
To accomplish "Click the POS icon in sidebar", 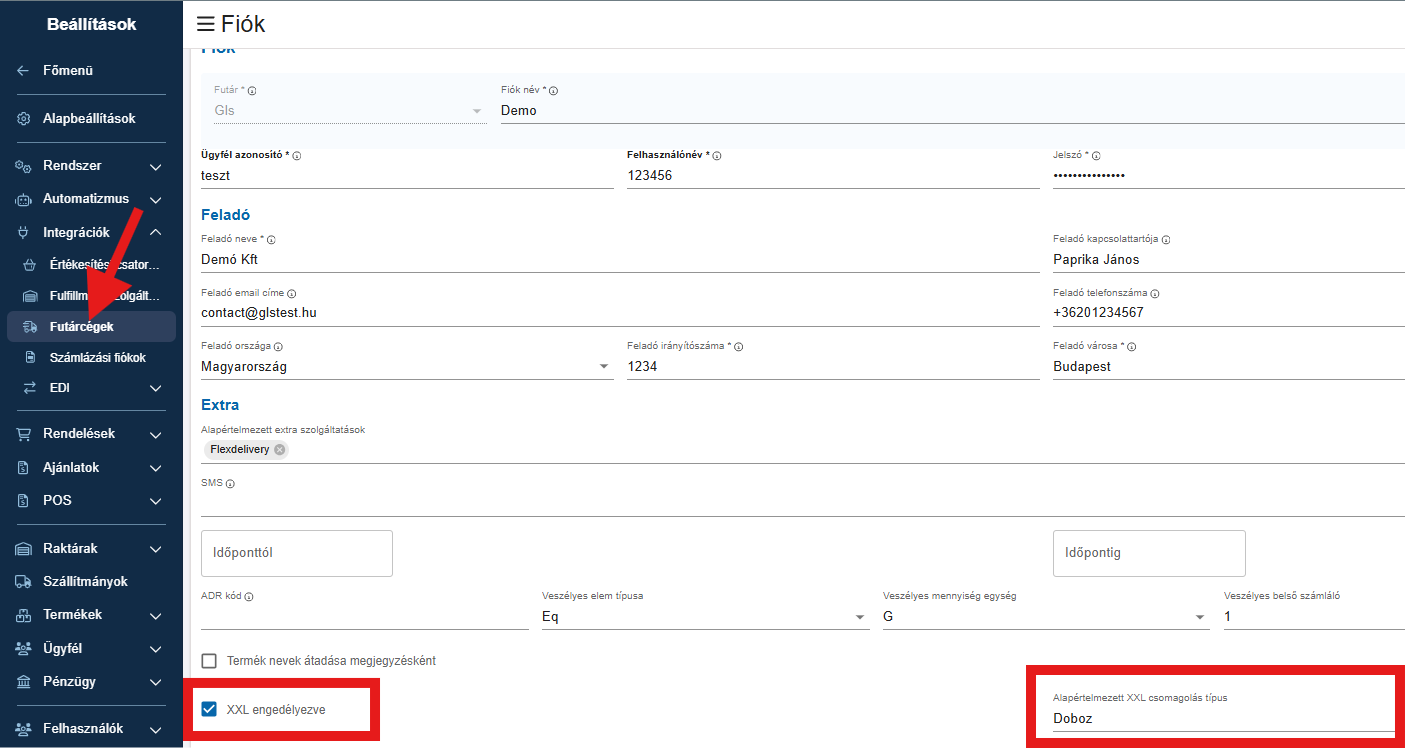I will (x=24, y=501).
